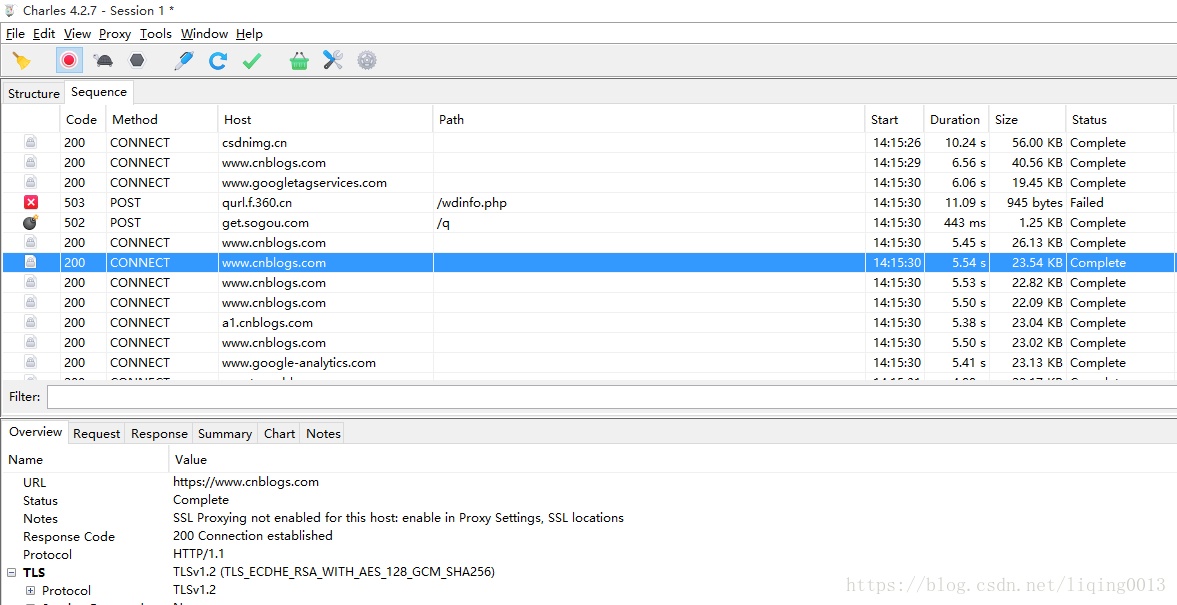
Task: Select the www.google-analytics.com row
Action: point(588,363)
